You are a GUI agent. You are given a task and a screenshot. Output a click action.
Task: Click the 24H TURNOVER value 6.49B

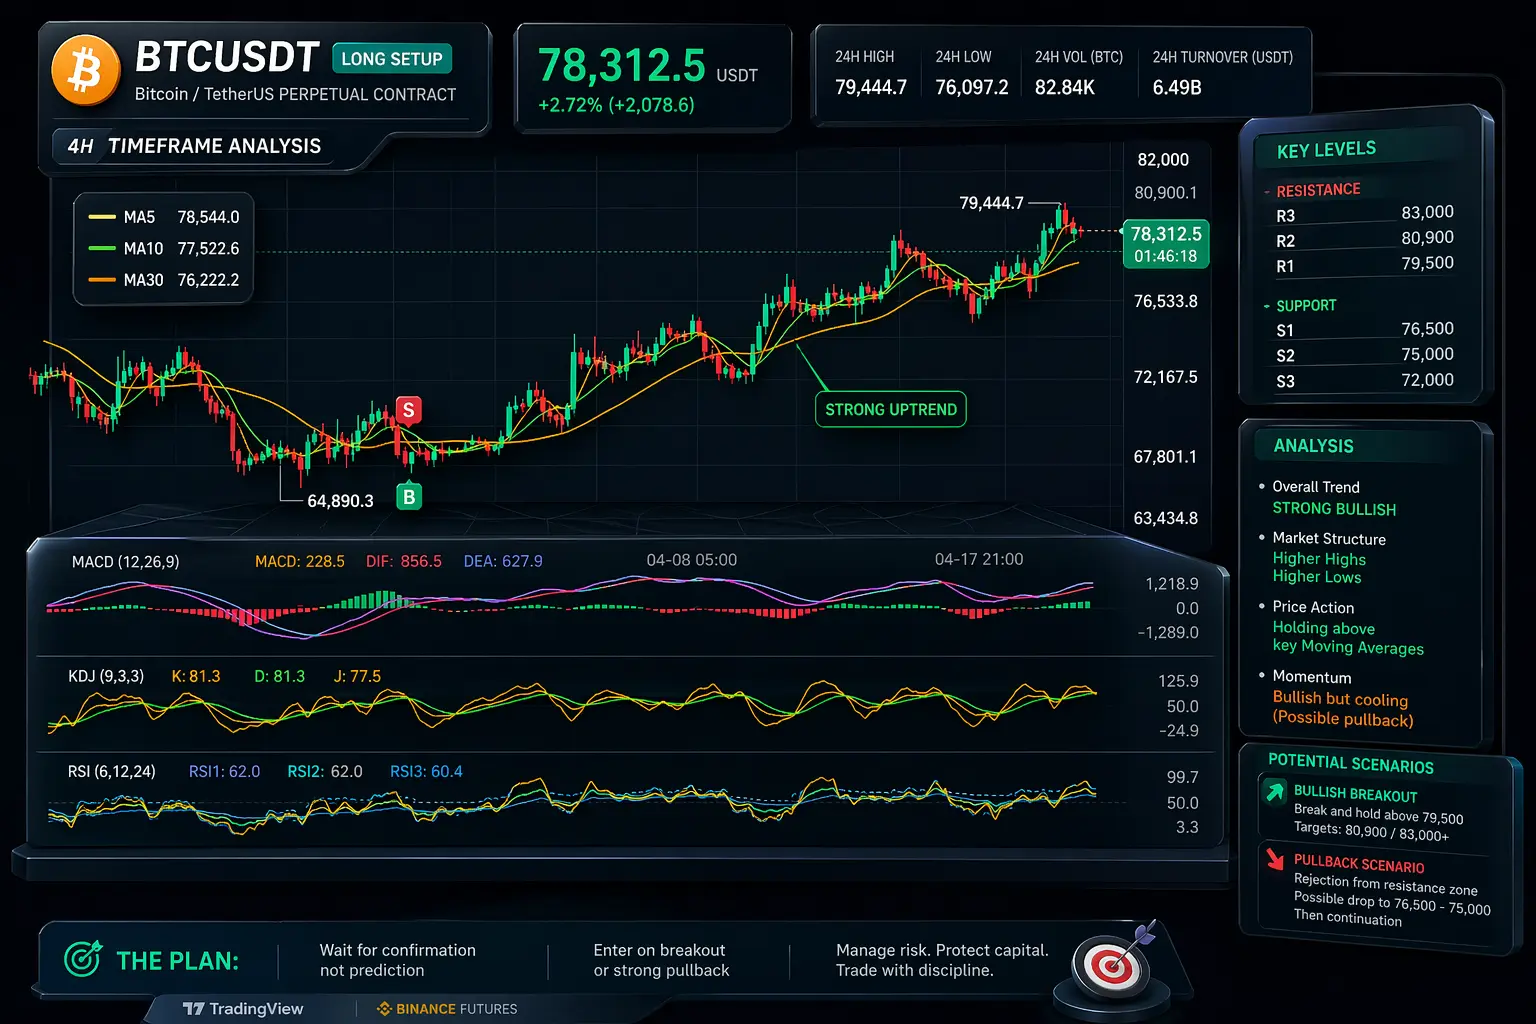(1177, 87)
